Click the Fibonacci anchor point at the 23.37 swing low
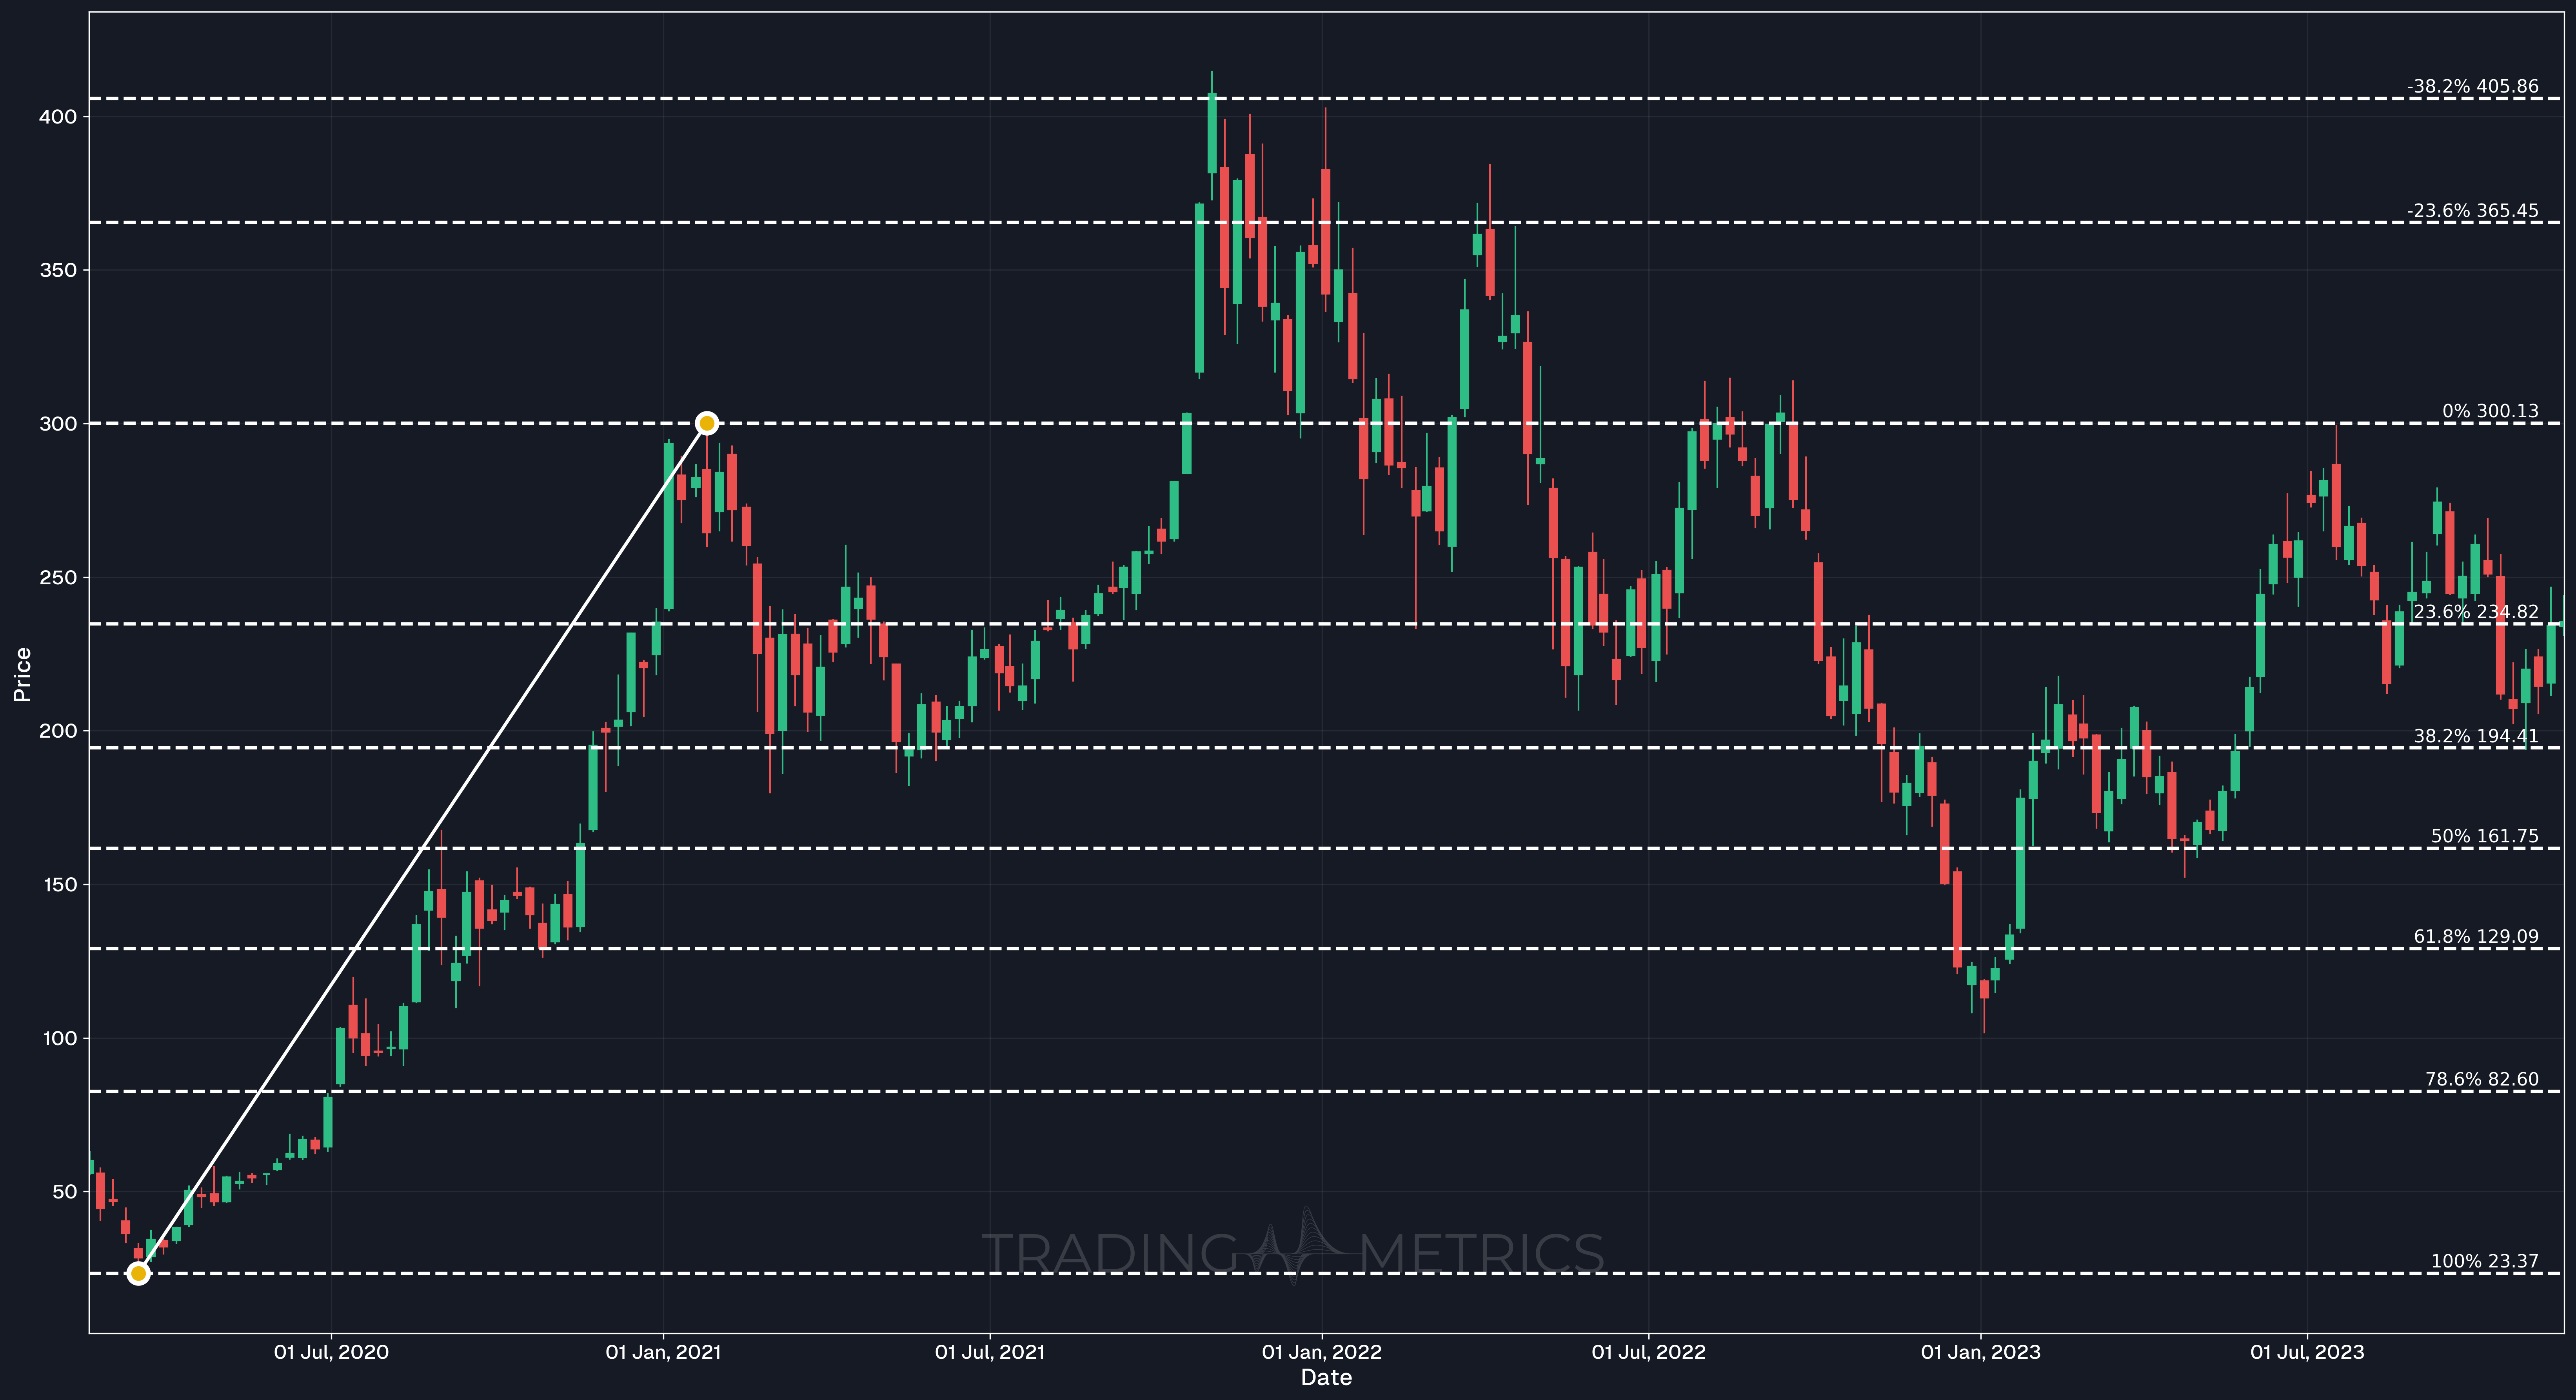This screenshot has width=2576, height=1400. (x=139, y=1273)
